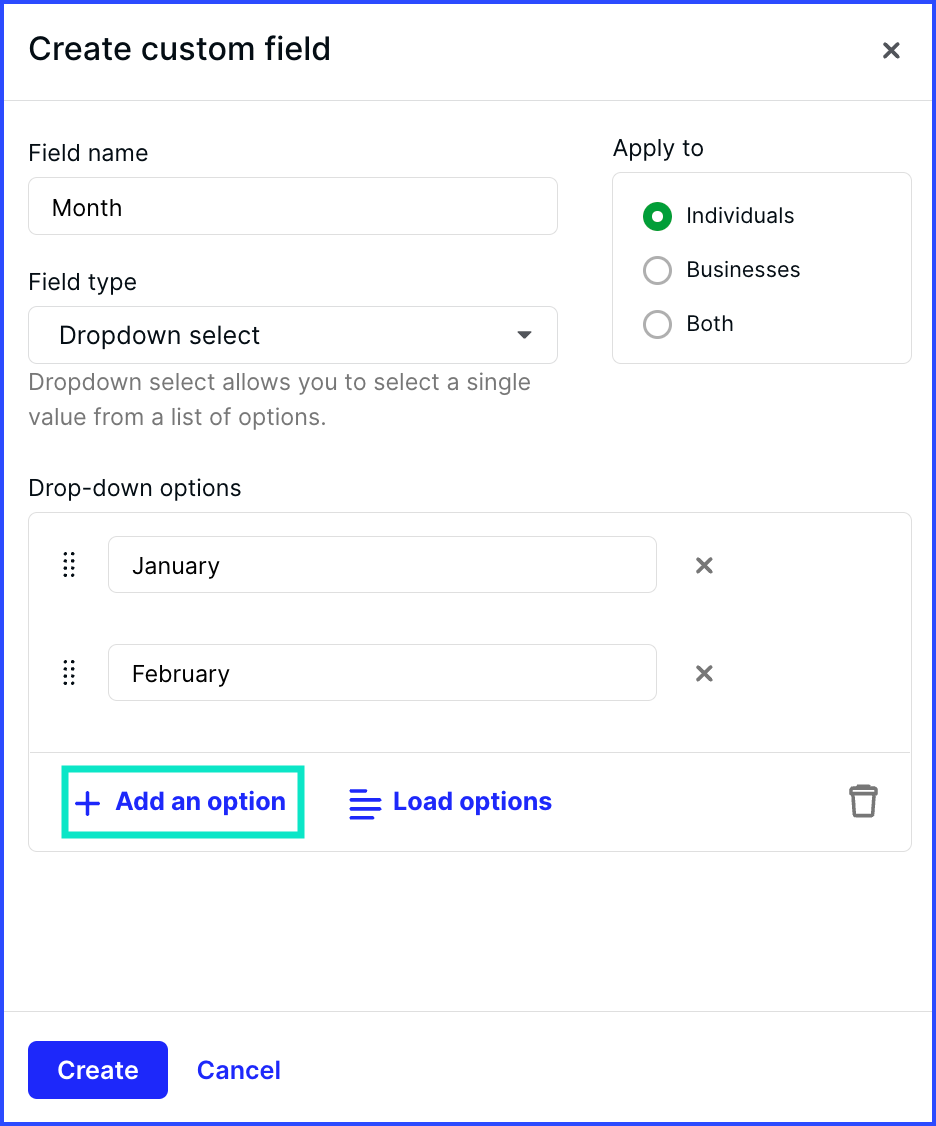This screenshot has height=1126, width=936.
Task: Click the drag handle beside February
Action: pos(69,672)
